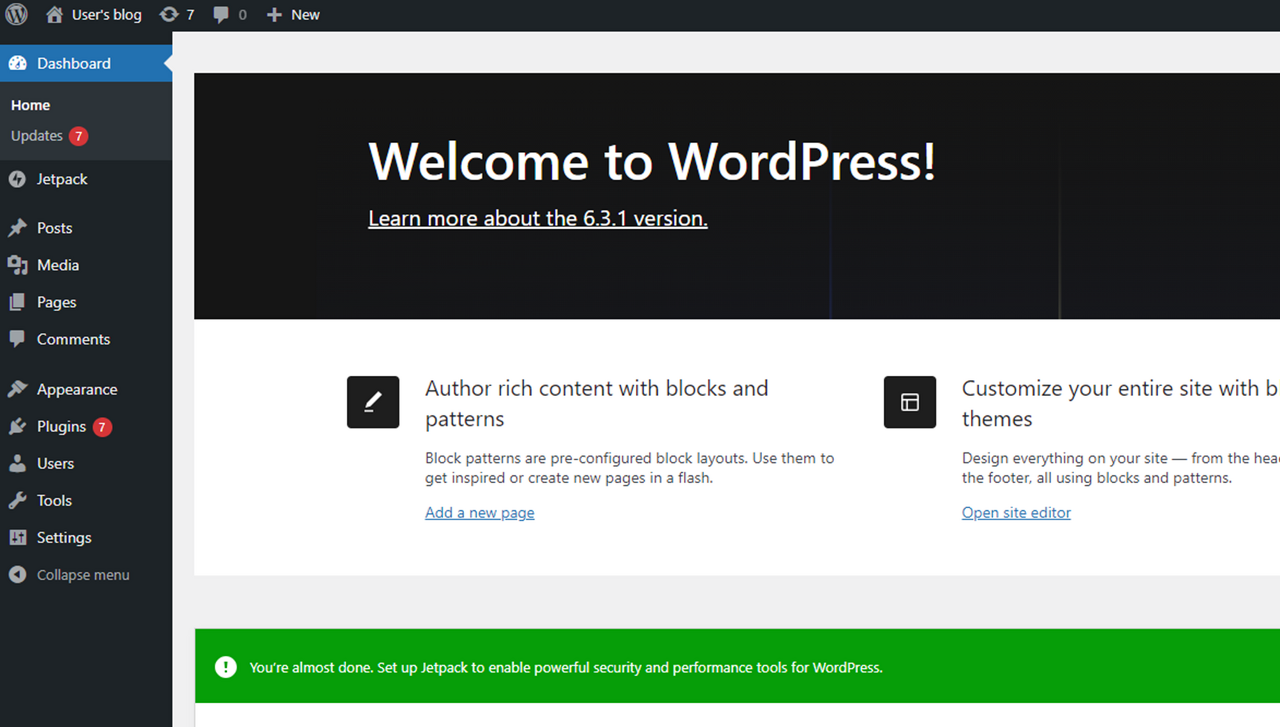Collapse the admin sidebar menu text

click(83, 575)
